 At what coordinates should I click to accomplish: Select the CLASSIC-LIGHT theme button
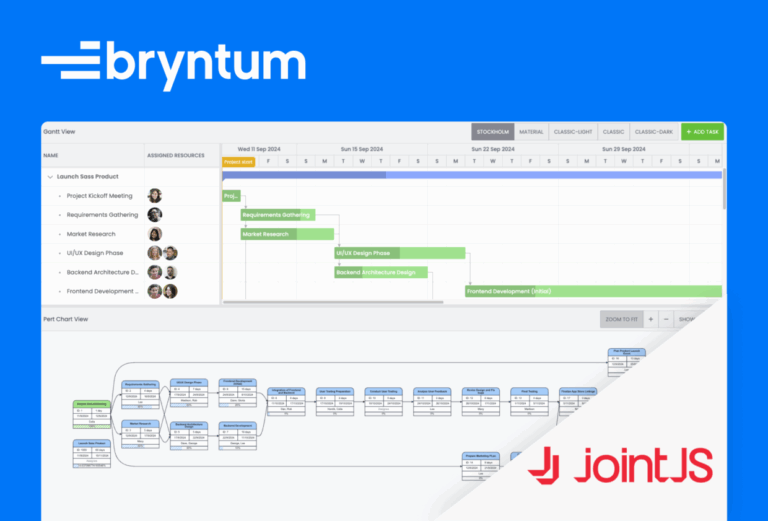[573, 132]
